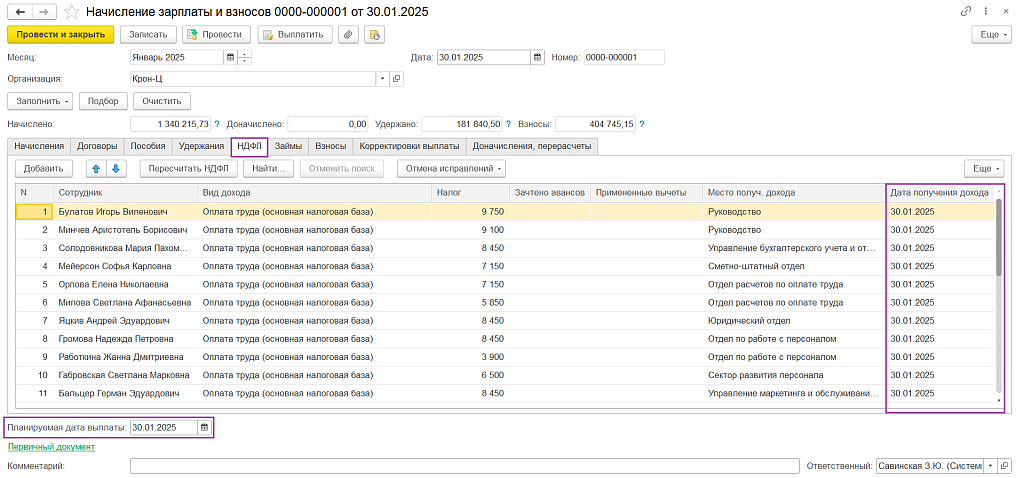The height and width of the screenshot is (478, 1024).
Task: Select row Работкина Жанна Дмитриевна
Action: coord(505,357)
